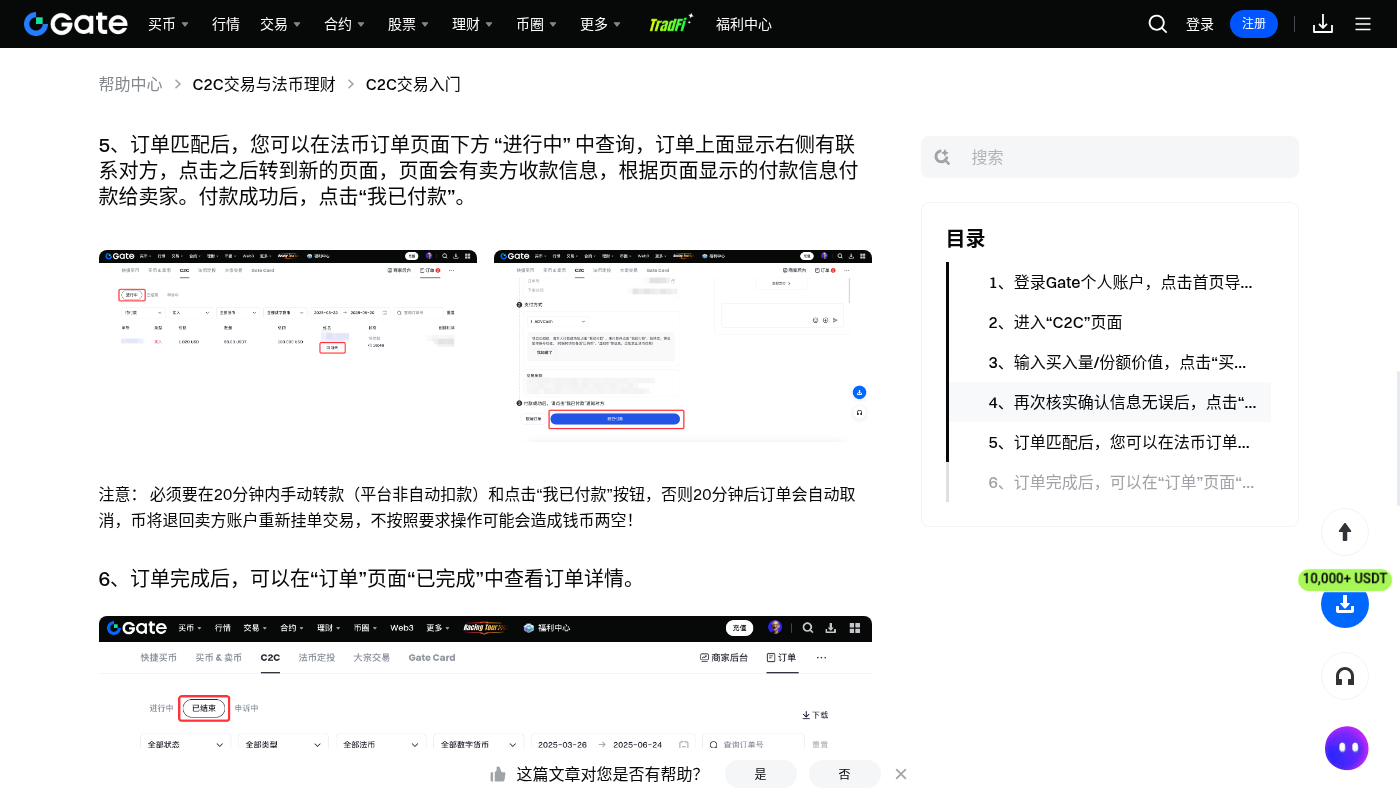This screenshot has height=800, width=1400.
Task: Open the headset customer support icon
Action: [1345, 677]
